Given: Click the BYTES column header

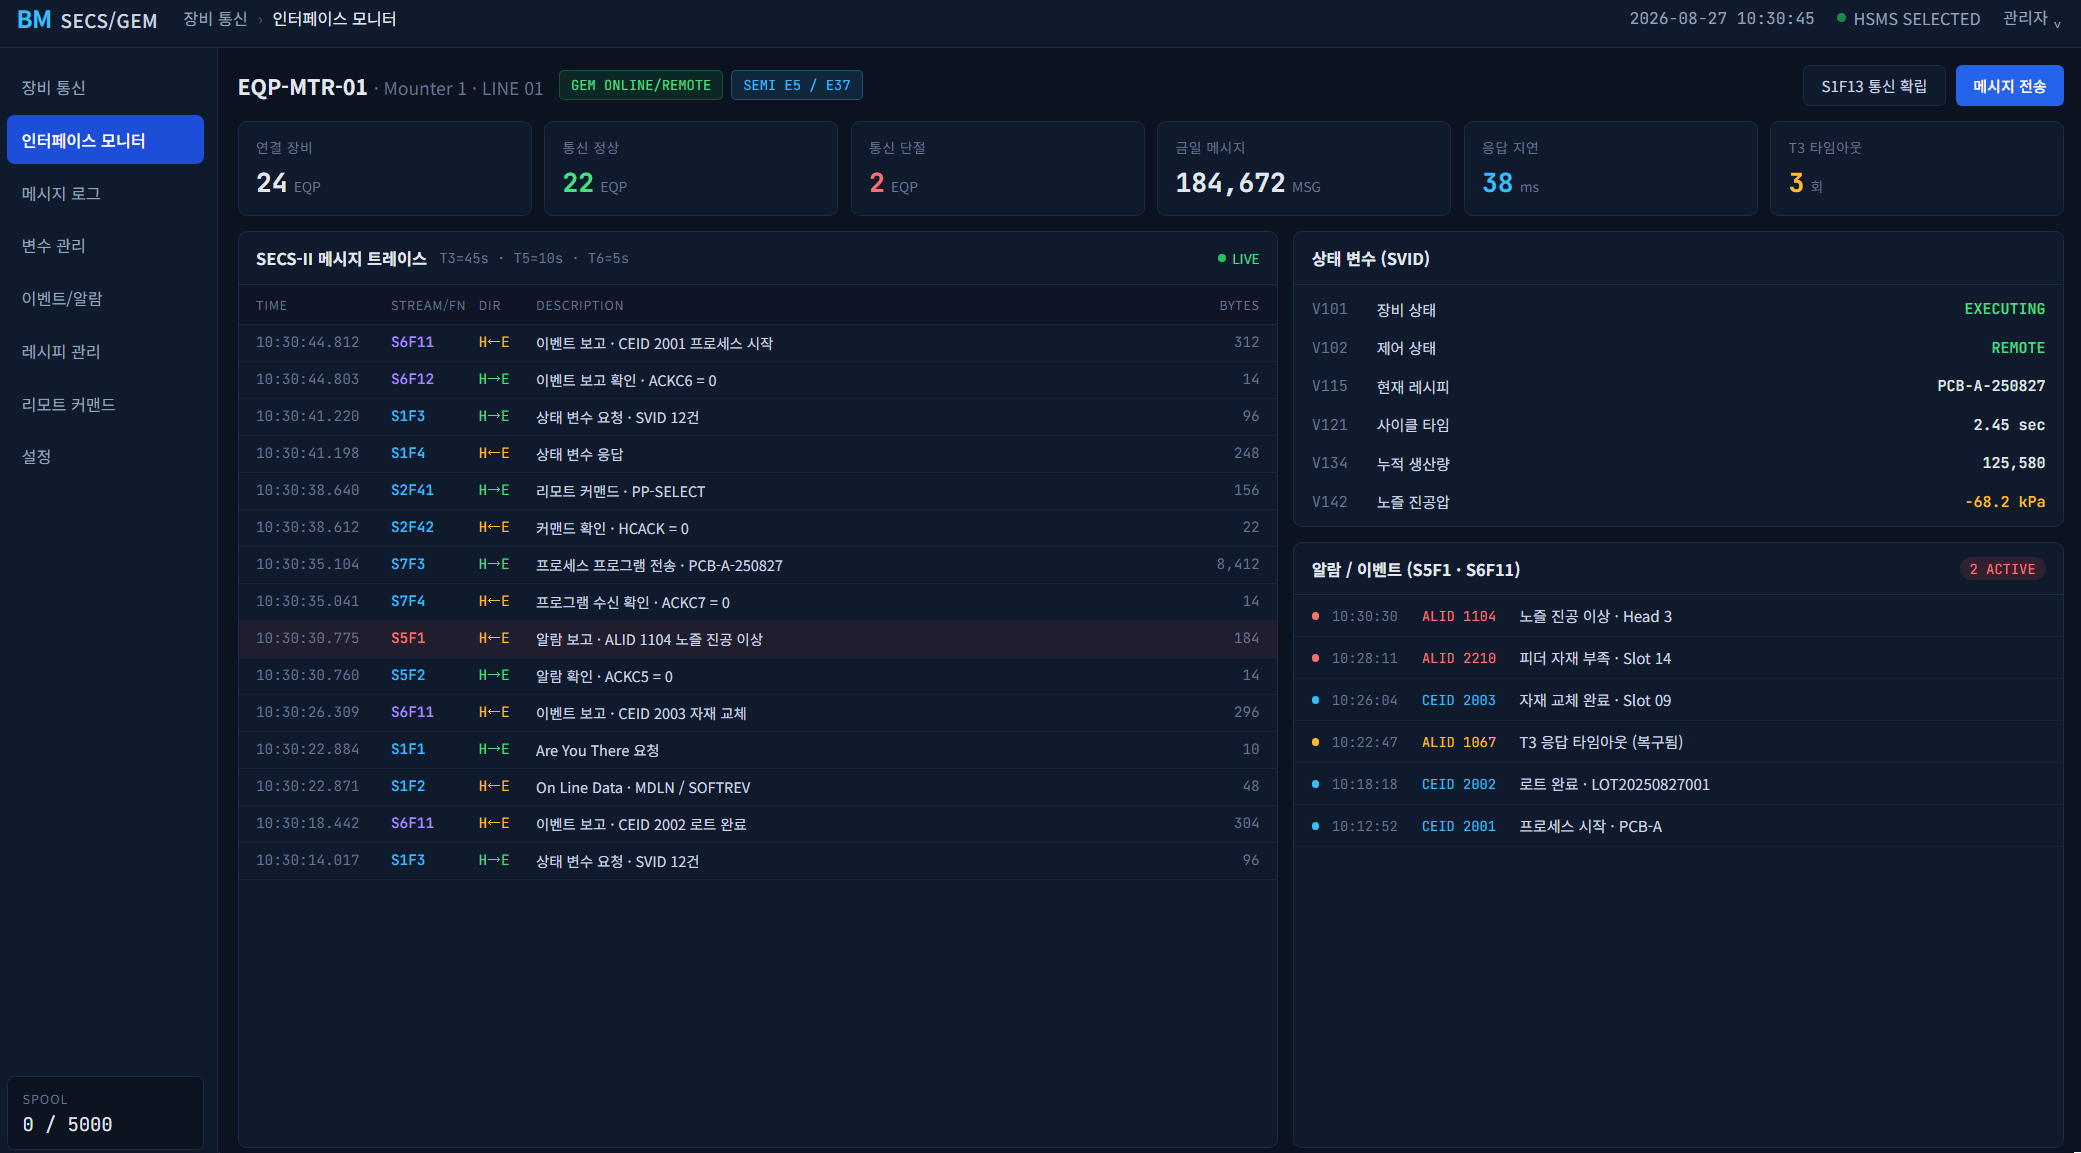Looking at the screenshot, I should [1239, 306].
